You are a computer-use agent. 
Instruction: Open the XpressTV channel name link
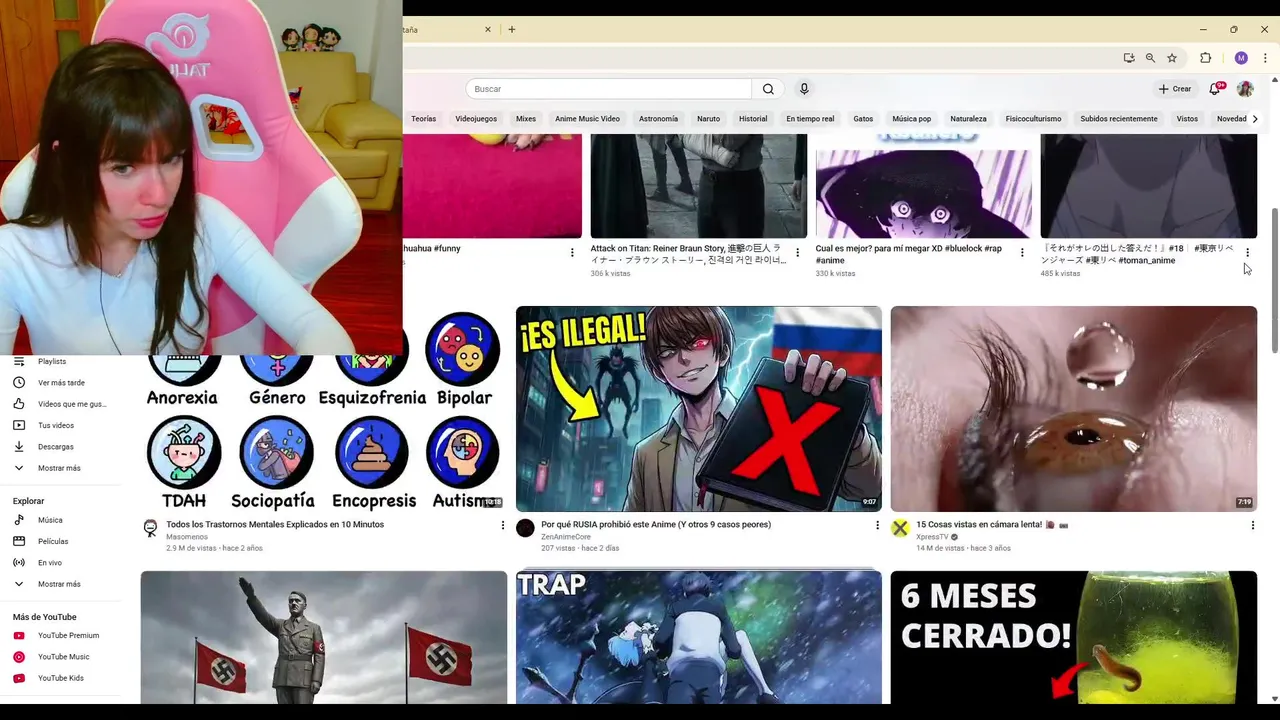pos(932,537)
